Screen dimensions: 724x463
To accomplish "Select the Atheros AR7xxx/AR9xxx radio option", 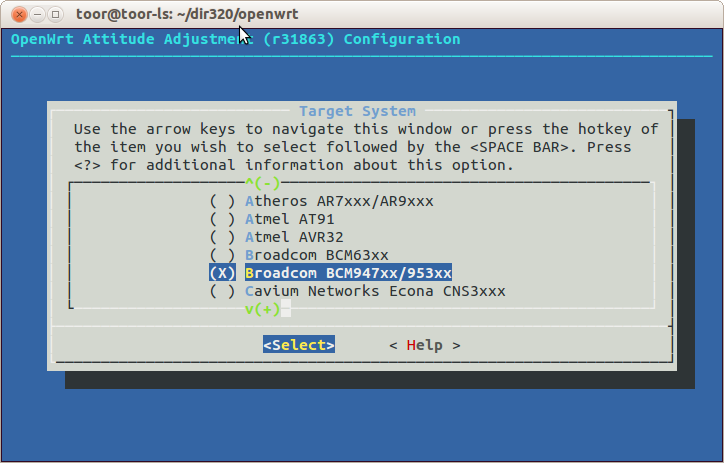I will [222, 201].
